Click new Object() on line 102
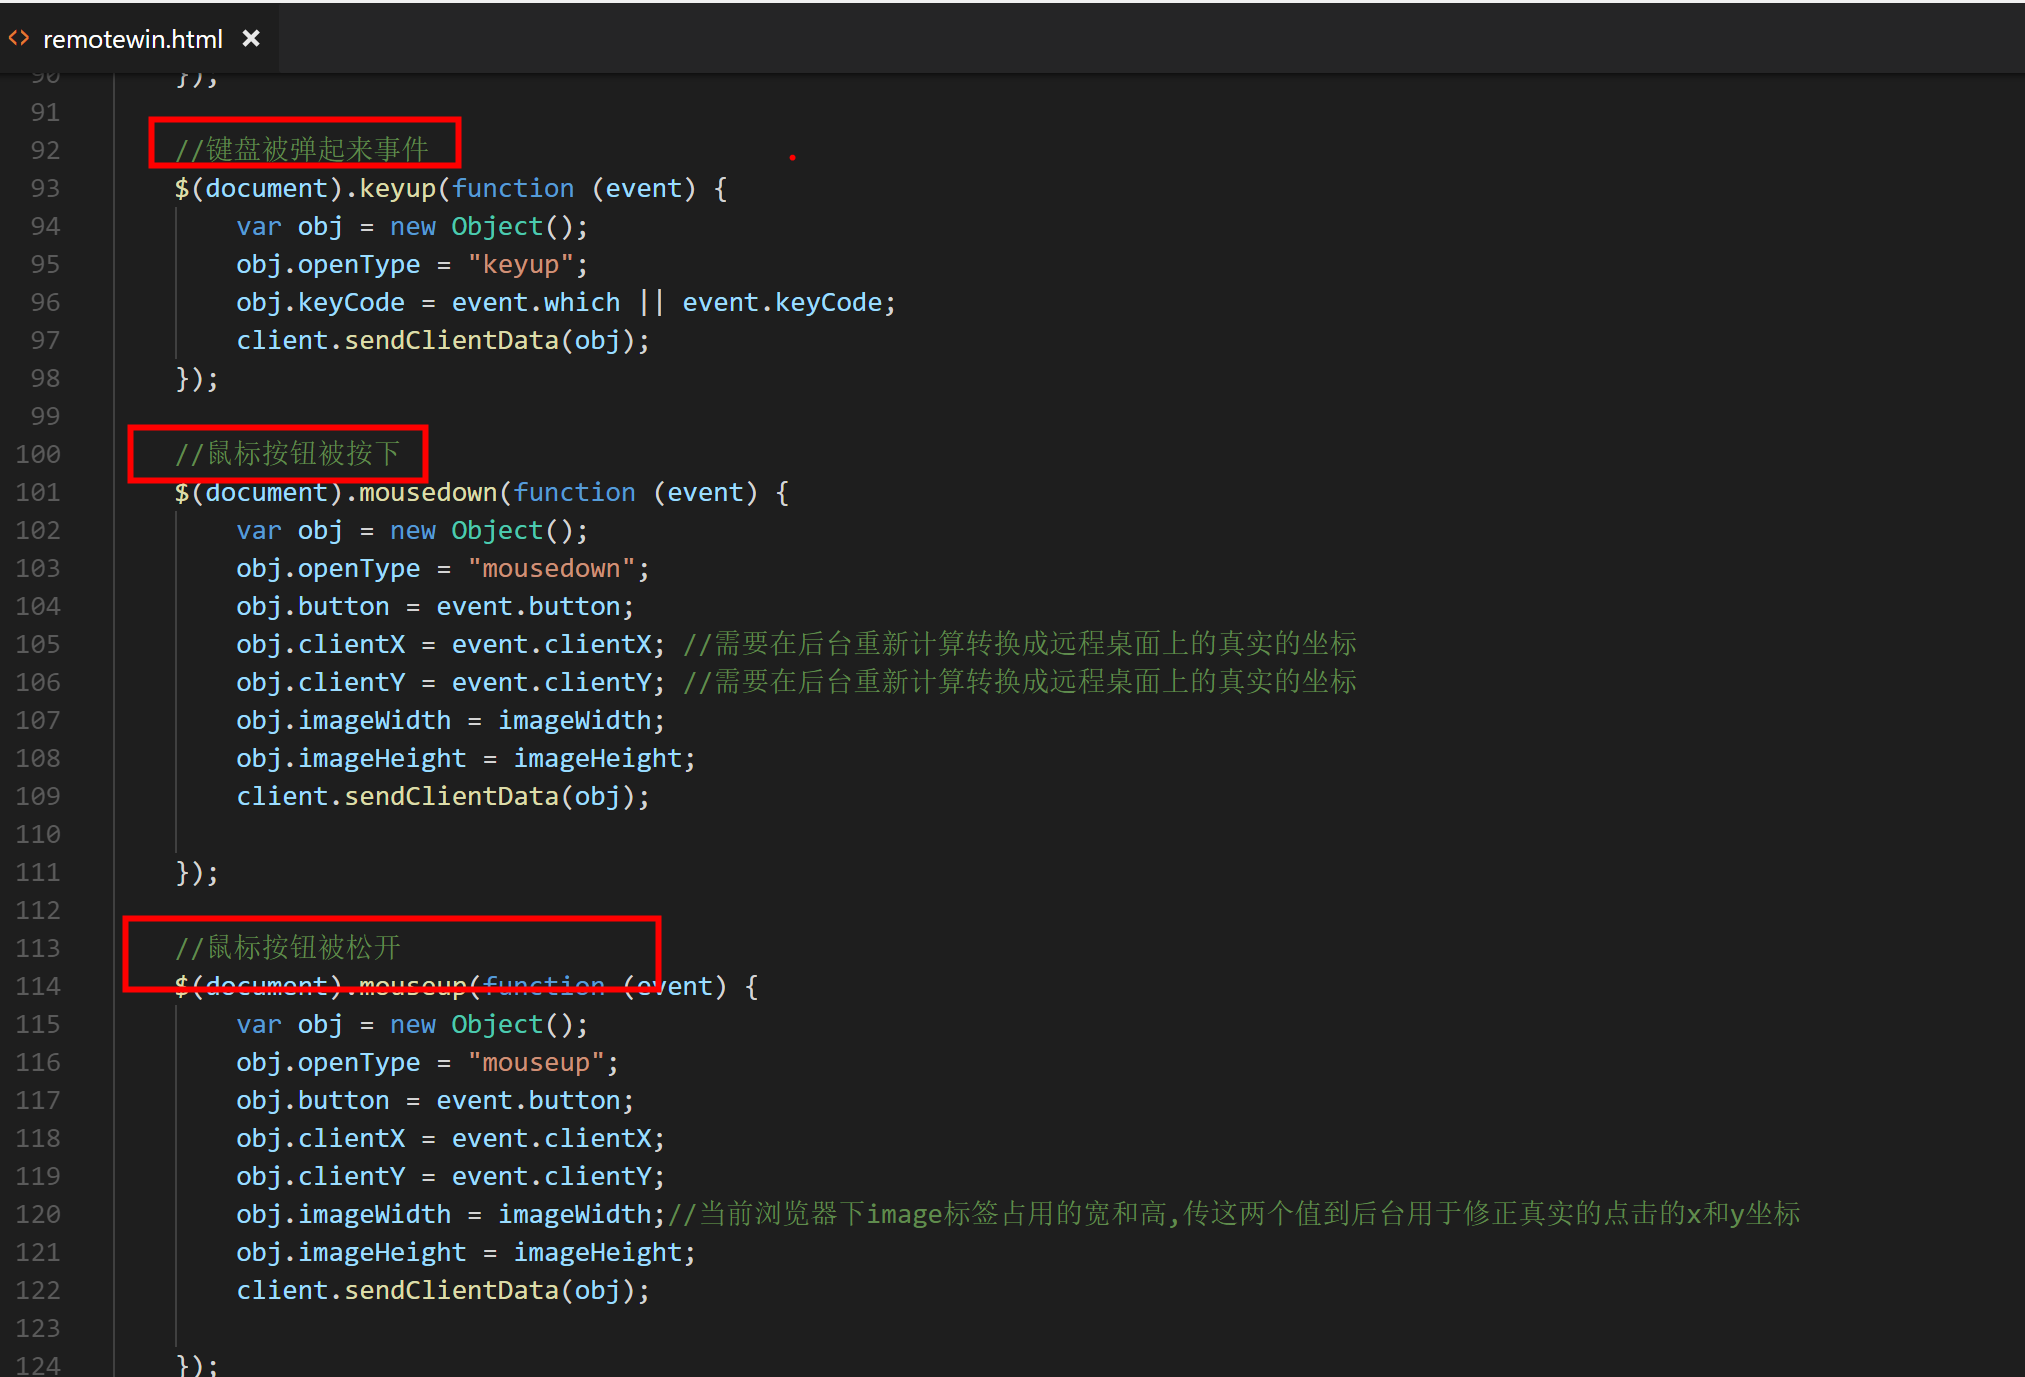2025x1377 pixels. tap(482, 530)
